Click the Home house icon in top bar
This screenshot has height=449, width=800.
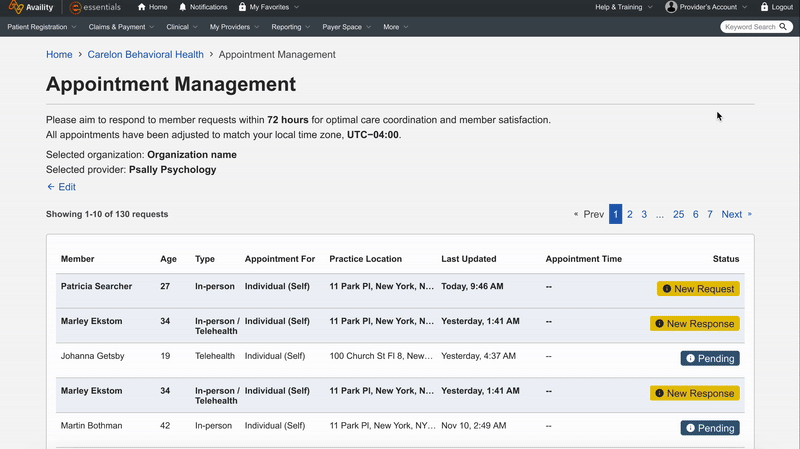142,7
